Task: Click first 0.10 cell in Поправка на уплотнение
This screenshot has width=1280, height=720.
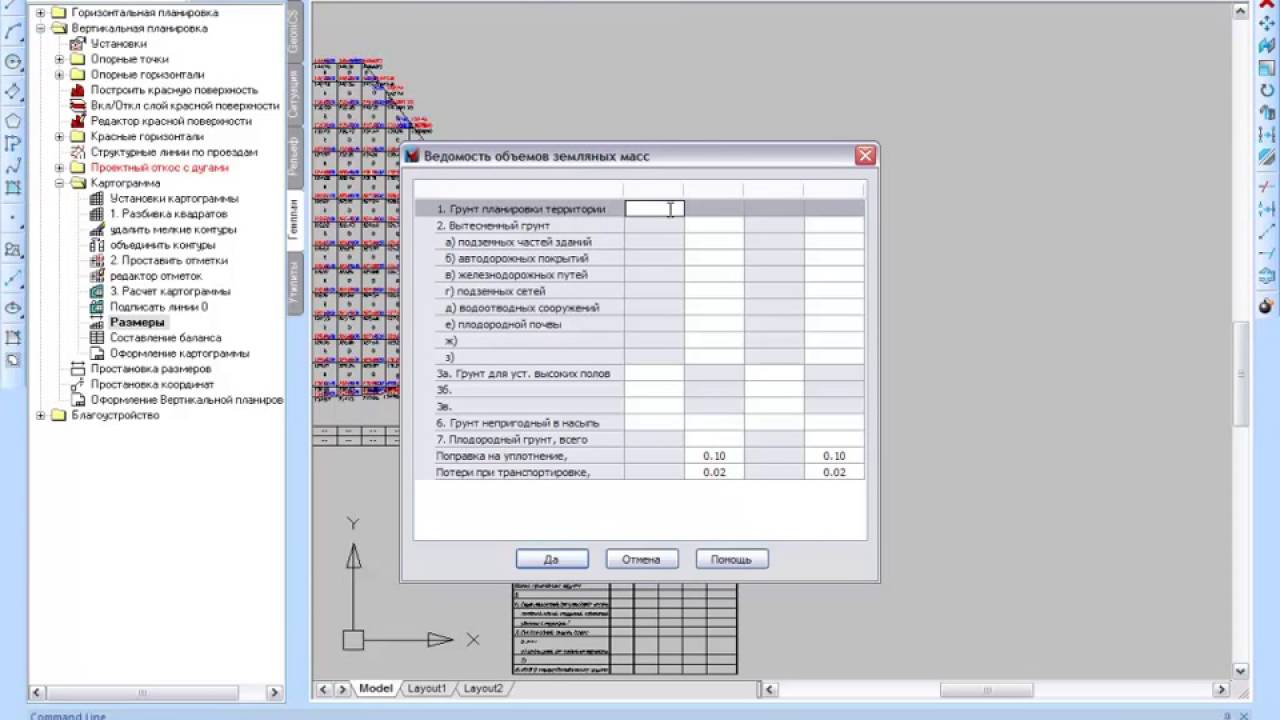Action: coord(714,456)
